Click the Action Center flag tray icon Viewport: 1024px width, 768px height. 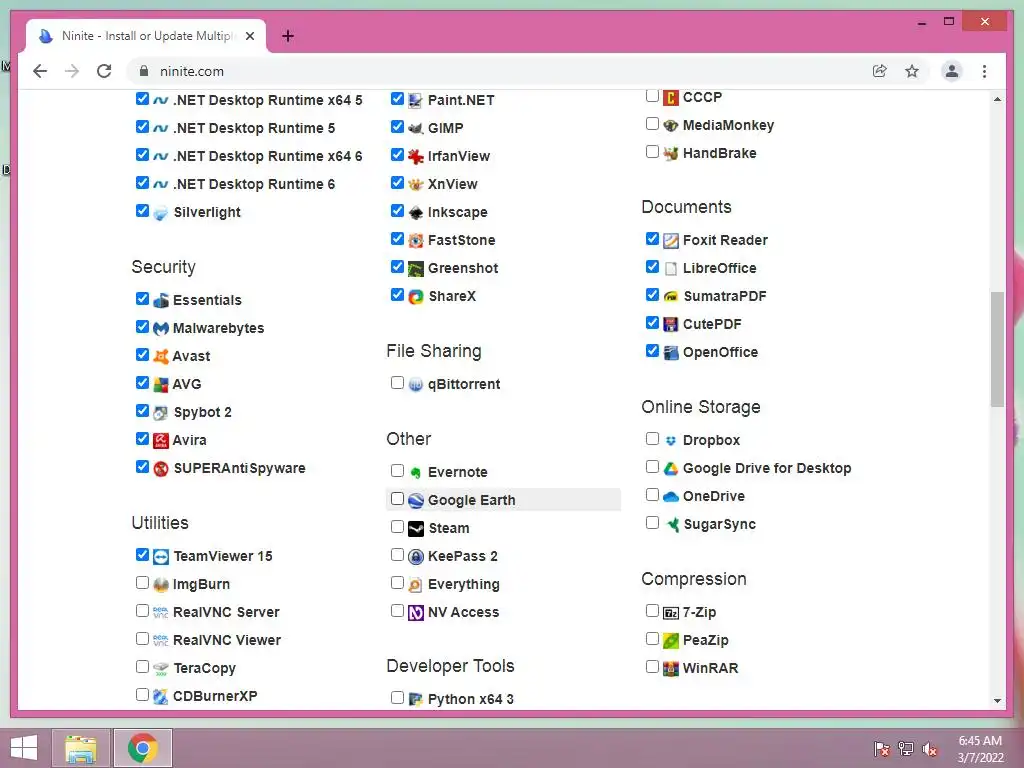click(x=882, y=749)
